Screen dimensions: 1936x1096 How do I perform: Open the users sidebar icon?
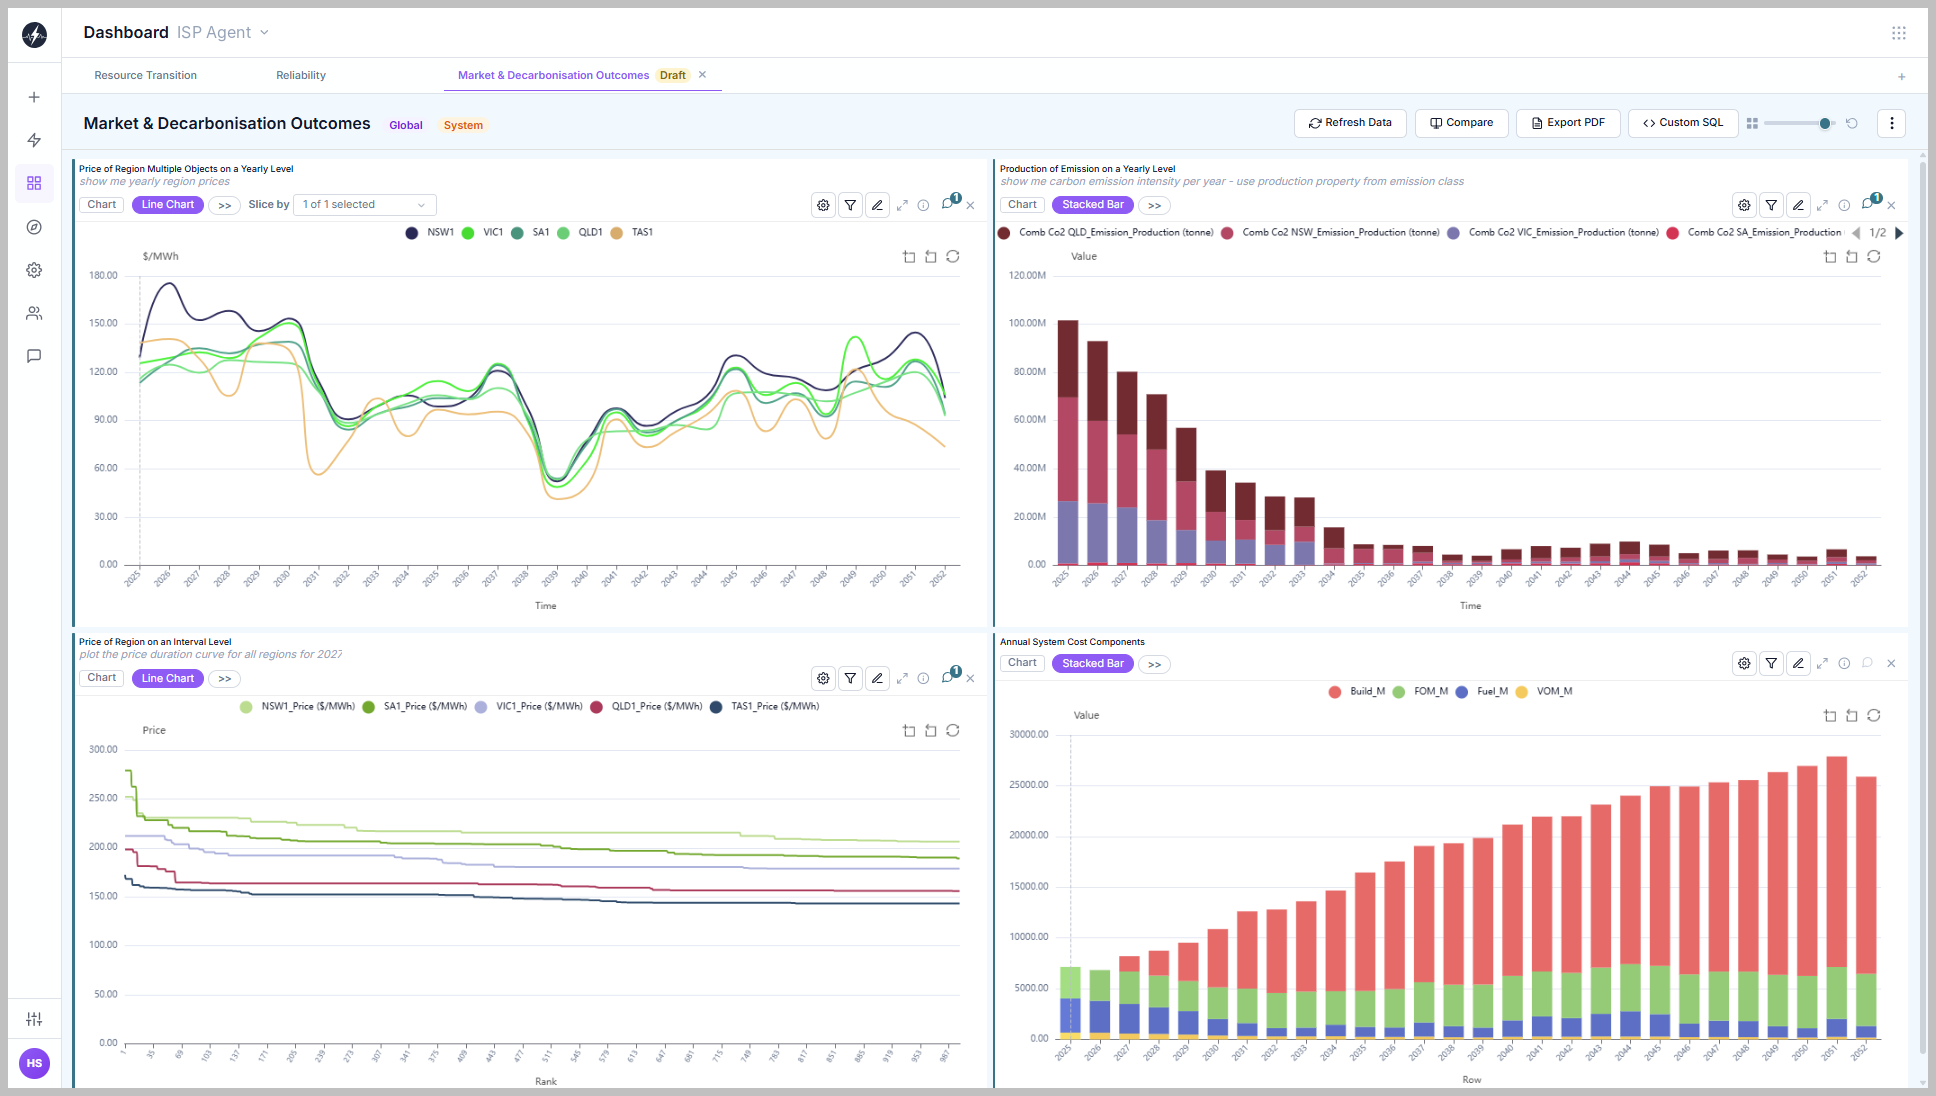34,313
